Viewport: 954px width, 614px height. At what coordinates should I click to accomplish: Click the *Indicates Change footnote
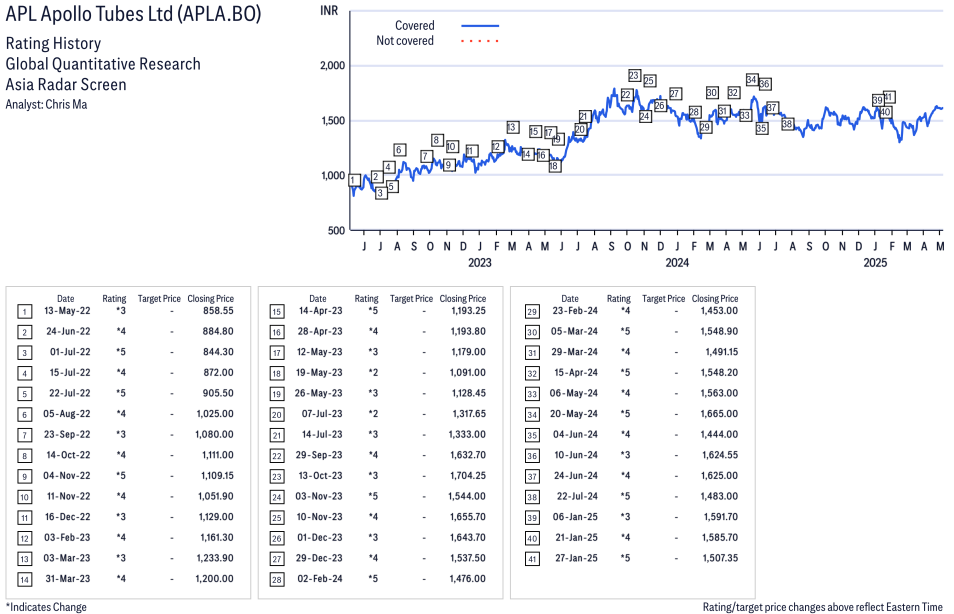point(46,607)
